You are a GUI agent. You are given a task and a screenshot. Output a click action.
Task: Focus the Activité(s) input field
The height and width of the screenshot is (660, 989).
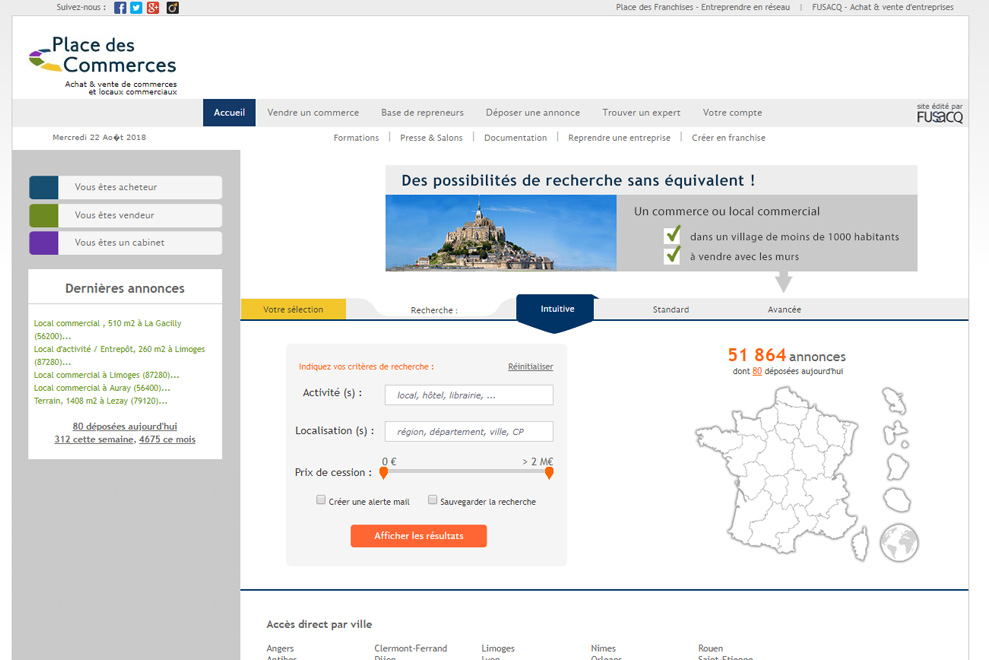click(x=469, y=395)
